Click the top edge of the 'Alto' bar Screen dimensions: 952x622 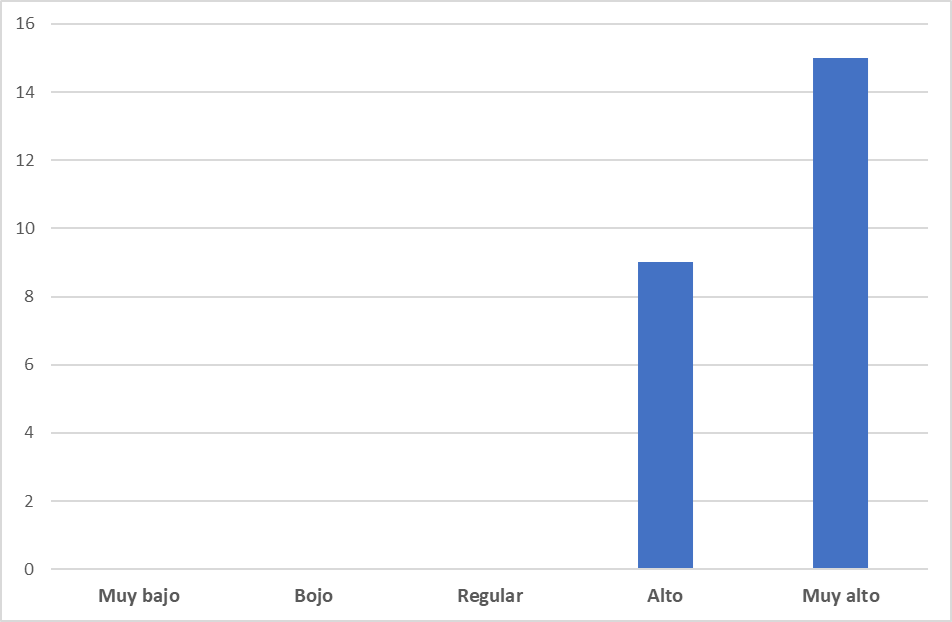pos(665,264)
